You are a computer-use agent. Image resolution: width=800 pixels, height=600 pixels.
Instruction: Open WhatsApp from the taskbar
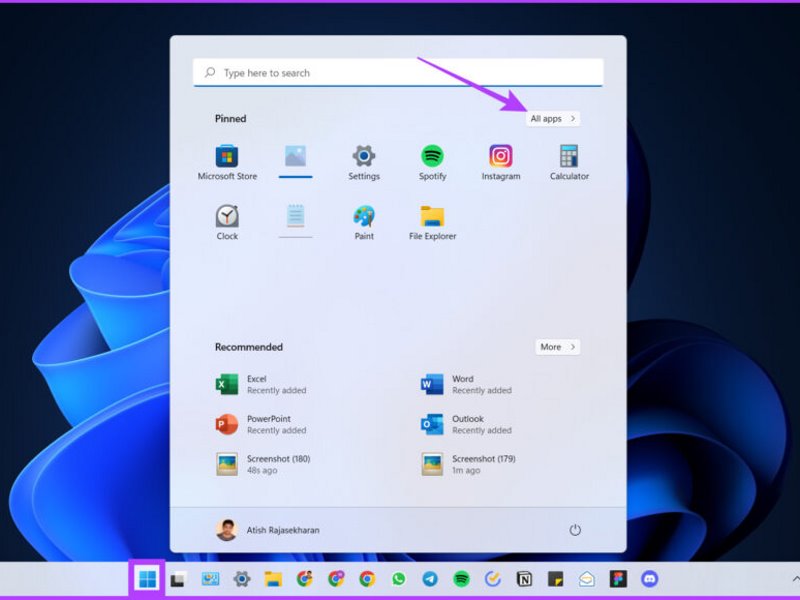click(398, 579)
